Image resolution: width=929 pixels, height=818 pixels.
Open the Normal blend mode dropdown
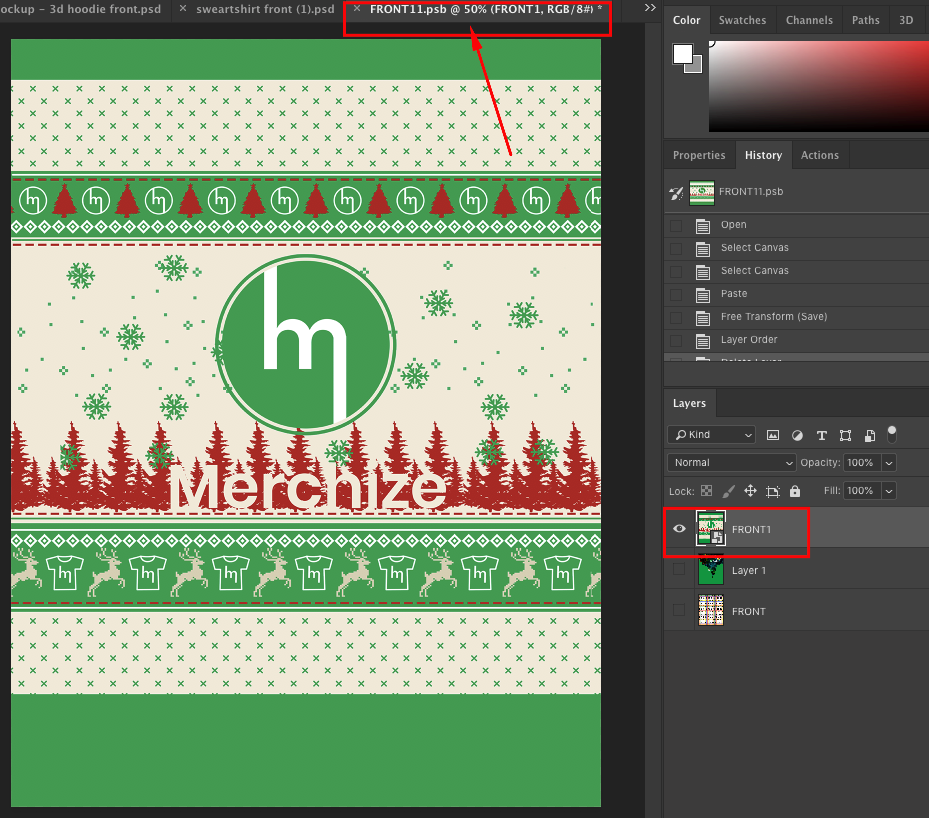731,463
